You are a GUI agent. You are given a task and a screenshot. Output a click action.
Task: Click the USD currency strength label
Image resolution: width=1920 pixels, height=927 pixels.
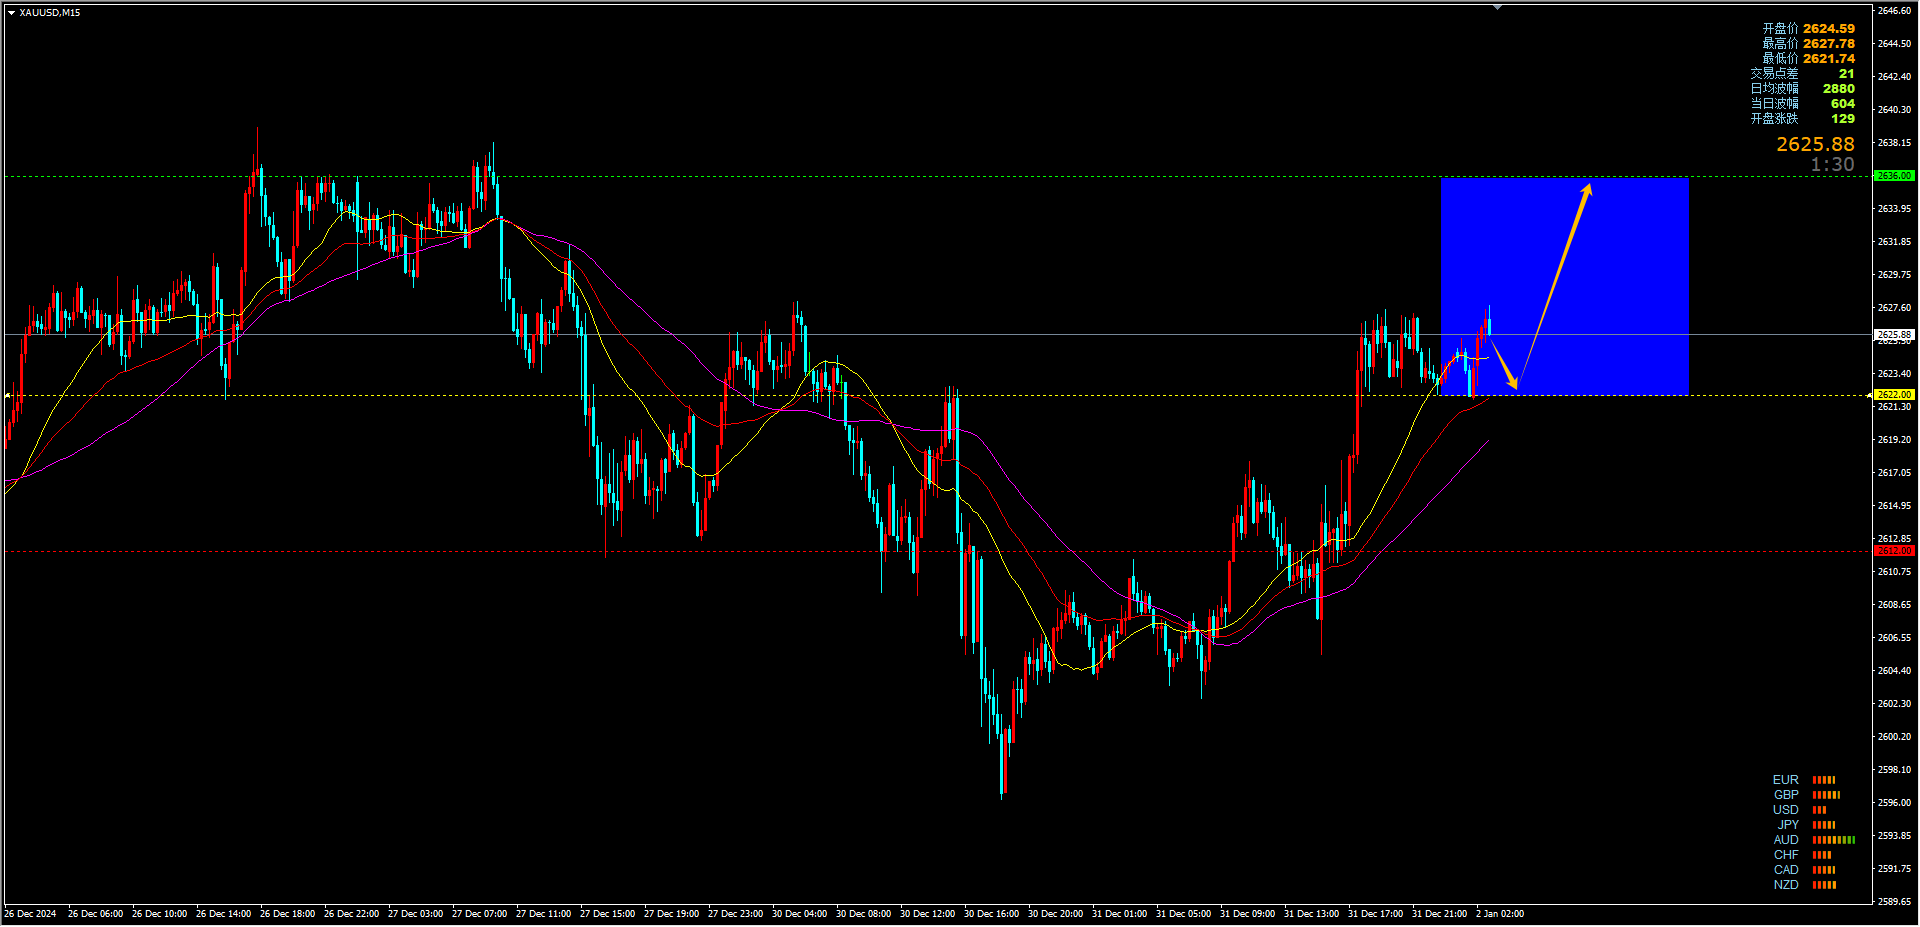click(1785, 810)
